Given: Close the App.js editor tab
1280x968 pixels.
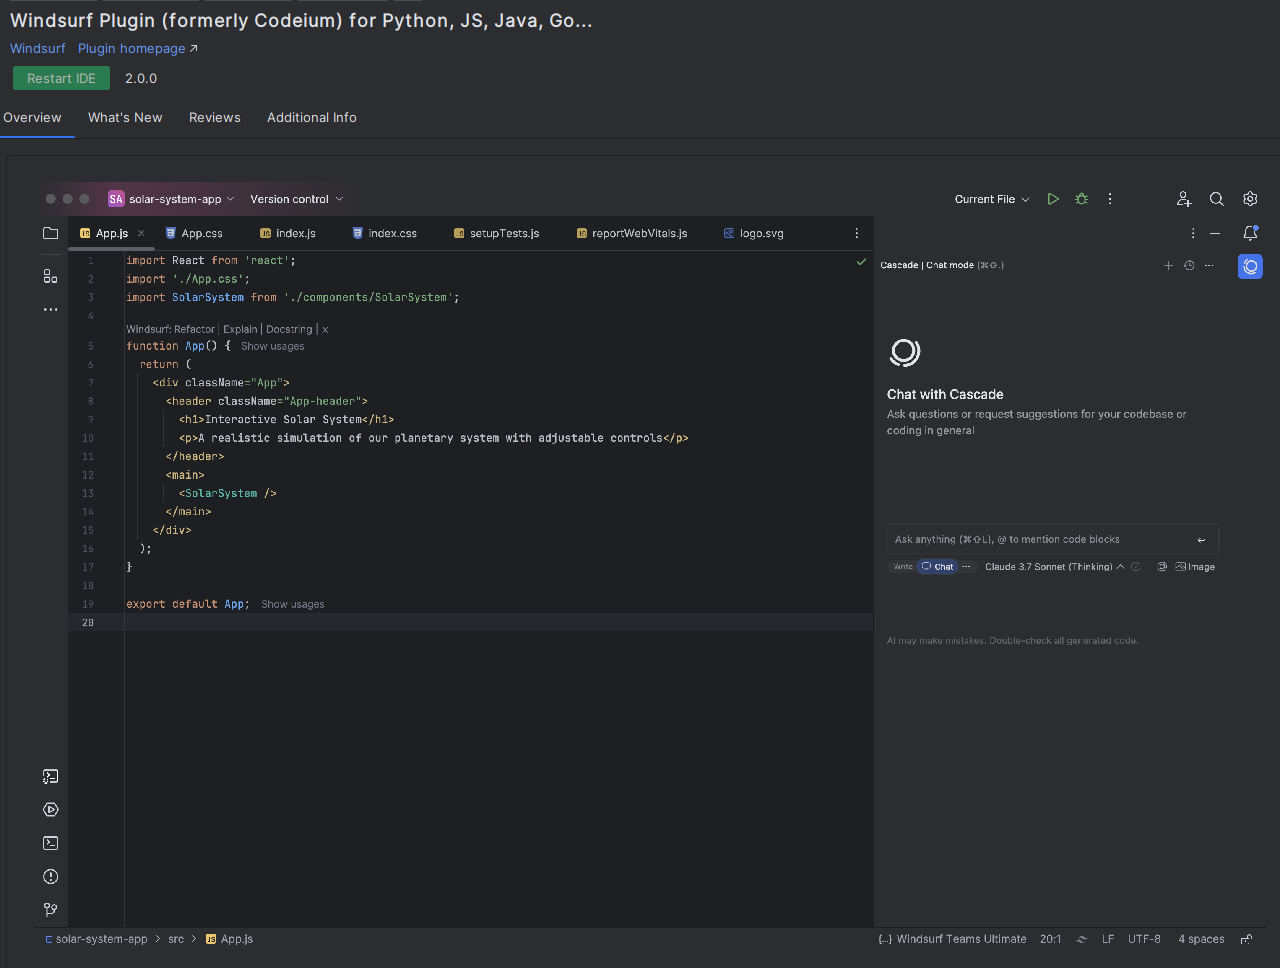Looking at the screenshot, I should pyautogui.click(x=141, y=233).
